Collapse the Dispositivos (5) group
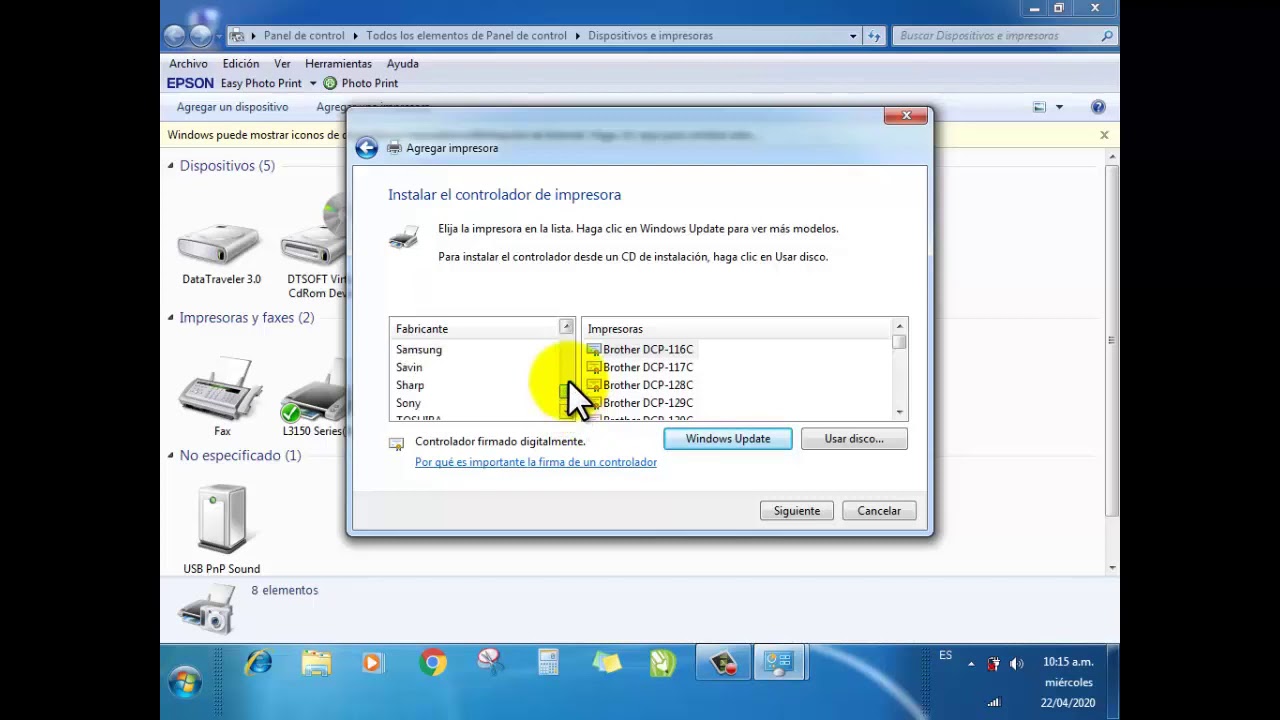Screen dimensions: 1280x720 click(x=171, y=166)
